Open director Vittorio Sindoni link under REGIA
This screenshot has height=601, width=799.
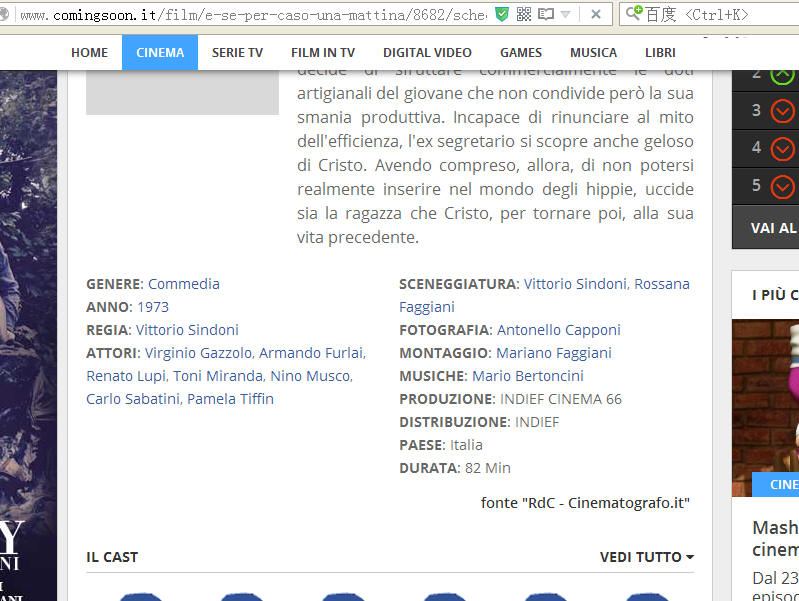pos(187,330)
